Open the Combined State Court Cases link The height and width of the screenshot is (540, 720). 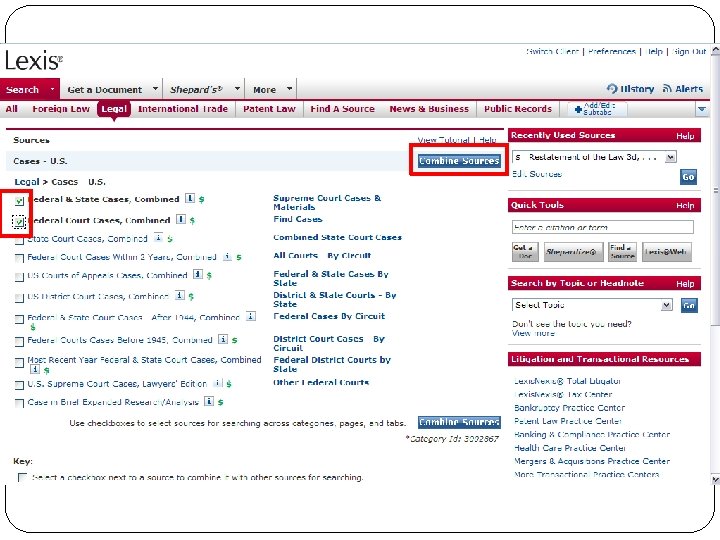[x=338, y=237]
